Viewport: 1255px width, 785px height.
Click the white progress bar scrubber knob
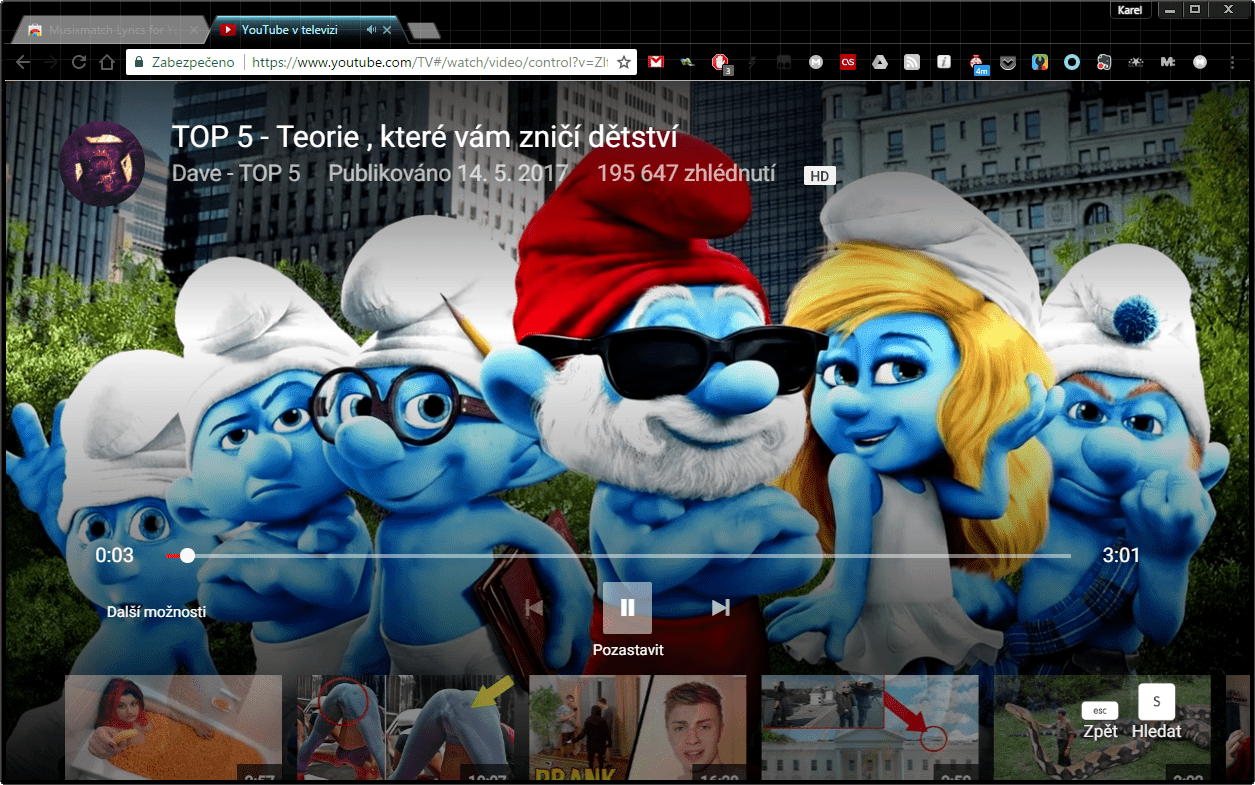click(x=187, y=555)
